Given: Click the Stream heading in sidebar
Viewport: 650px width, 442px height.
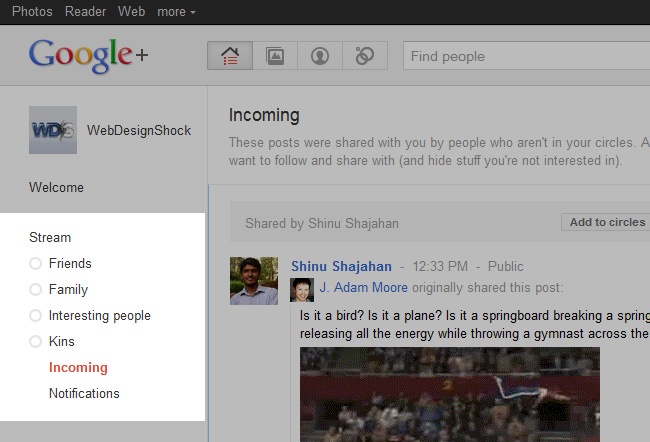Looking at the screenshot, I should (50, 238).
